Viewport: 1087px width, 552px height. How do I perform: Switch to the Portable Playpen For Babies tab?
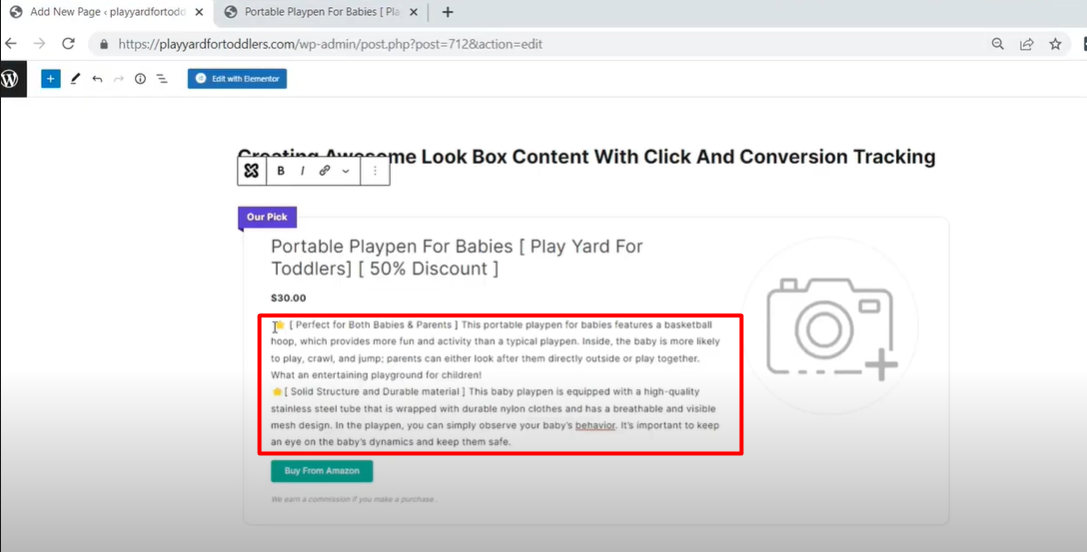[319, 12]
